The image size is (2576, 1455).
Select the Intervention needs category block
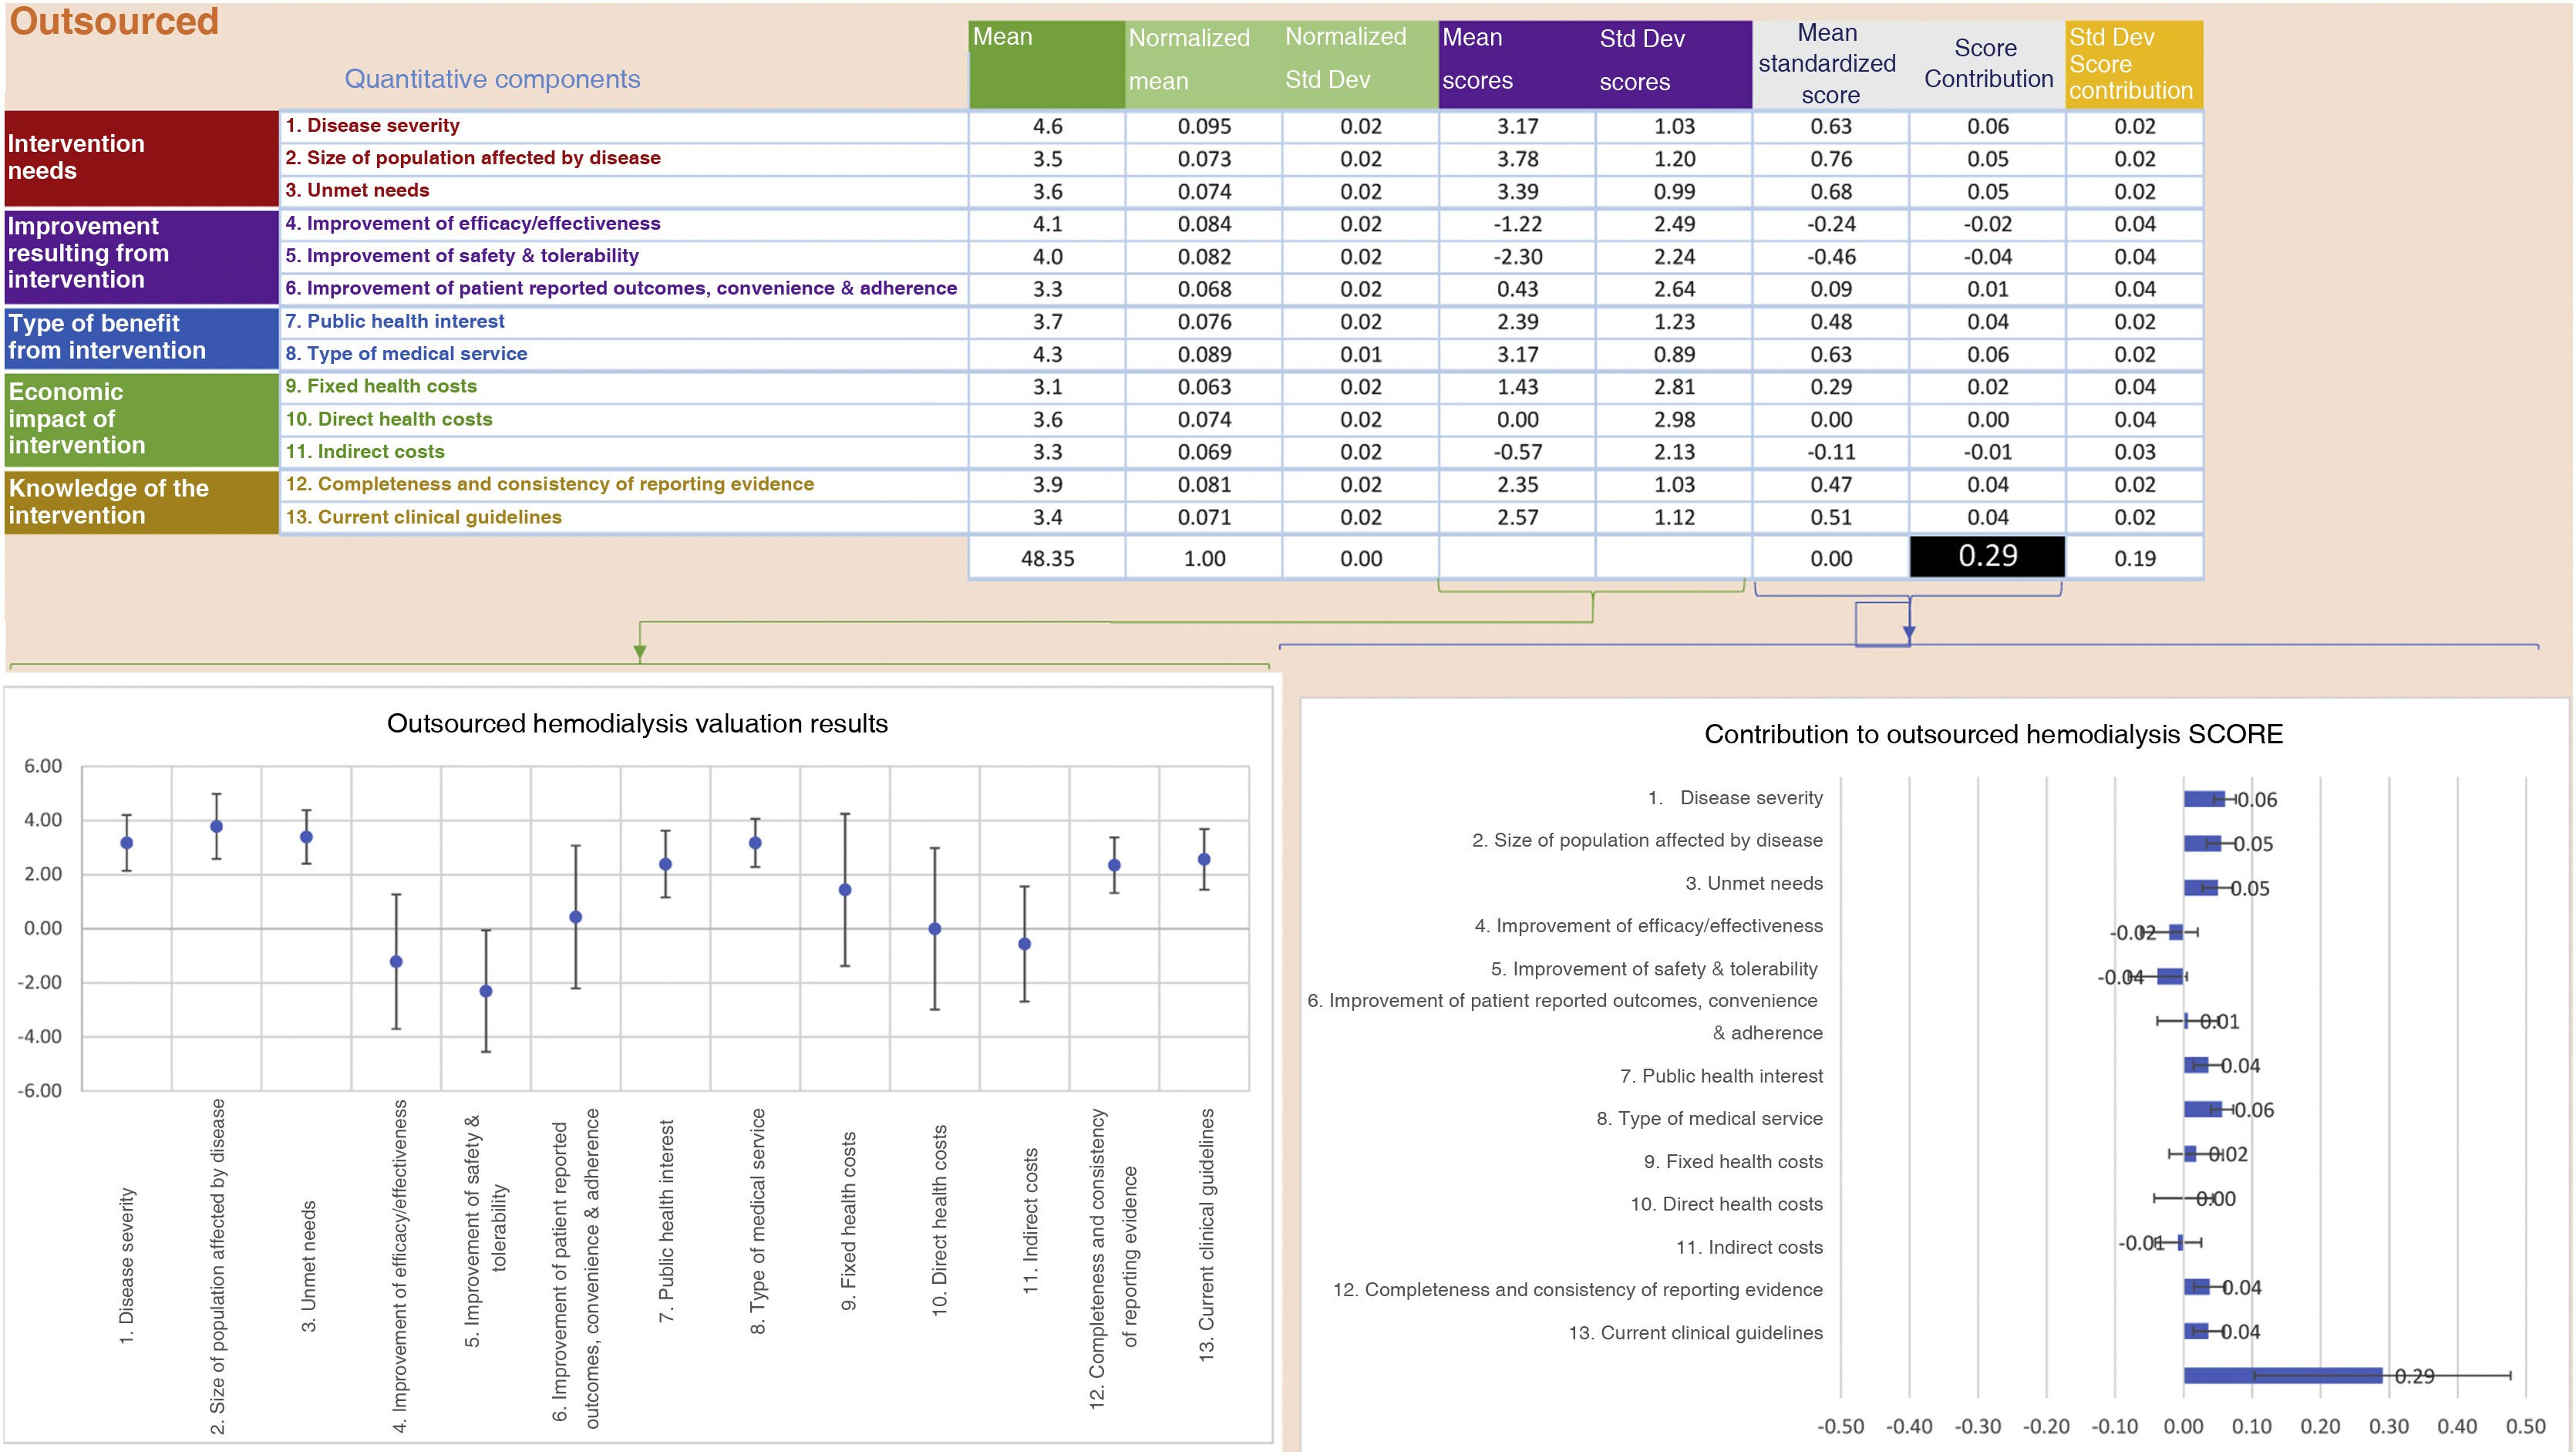(141, 158)
